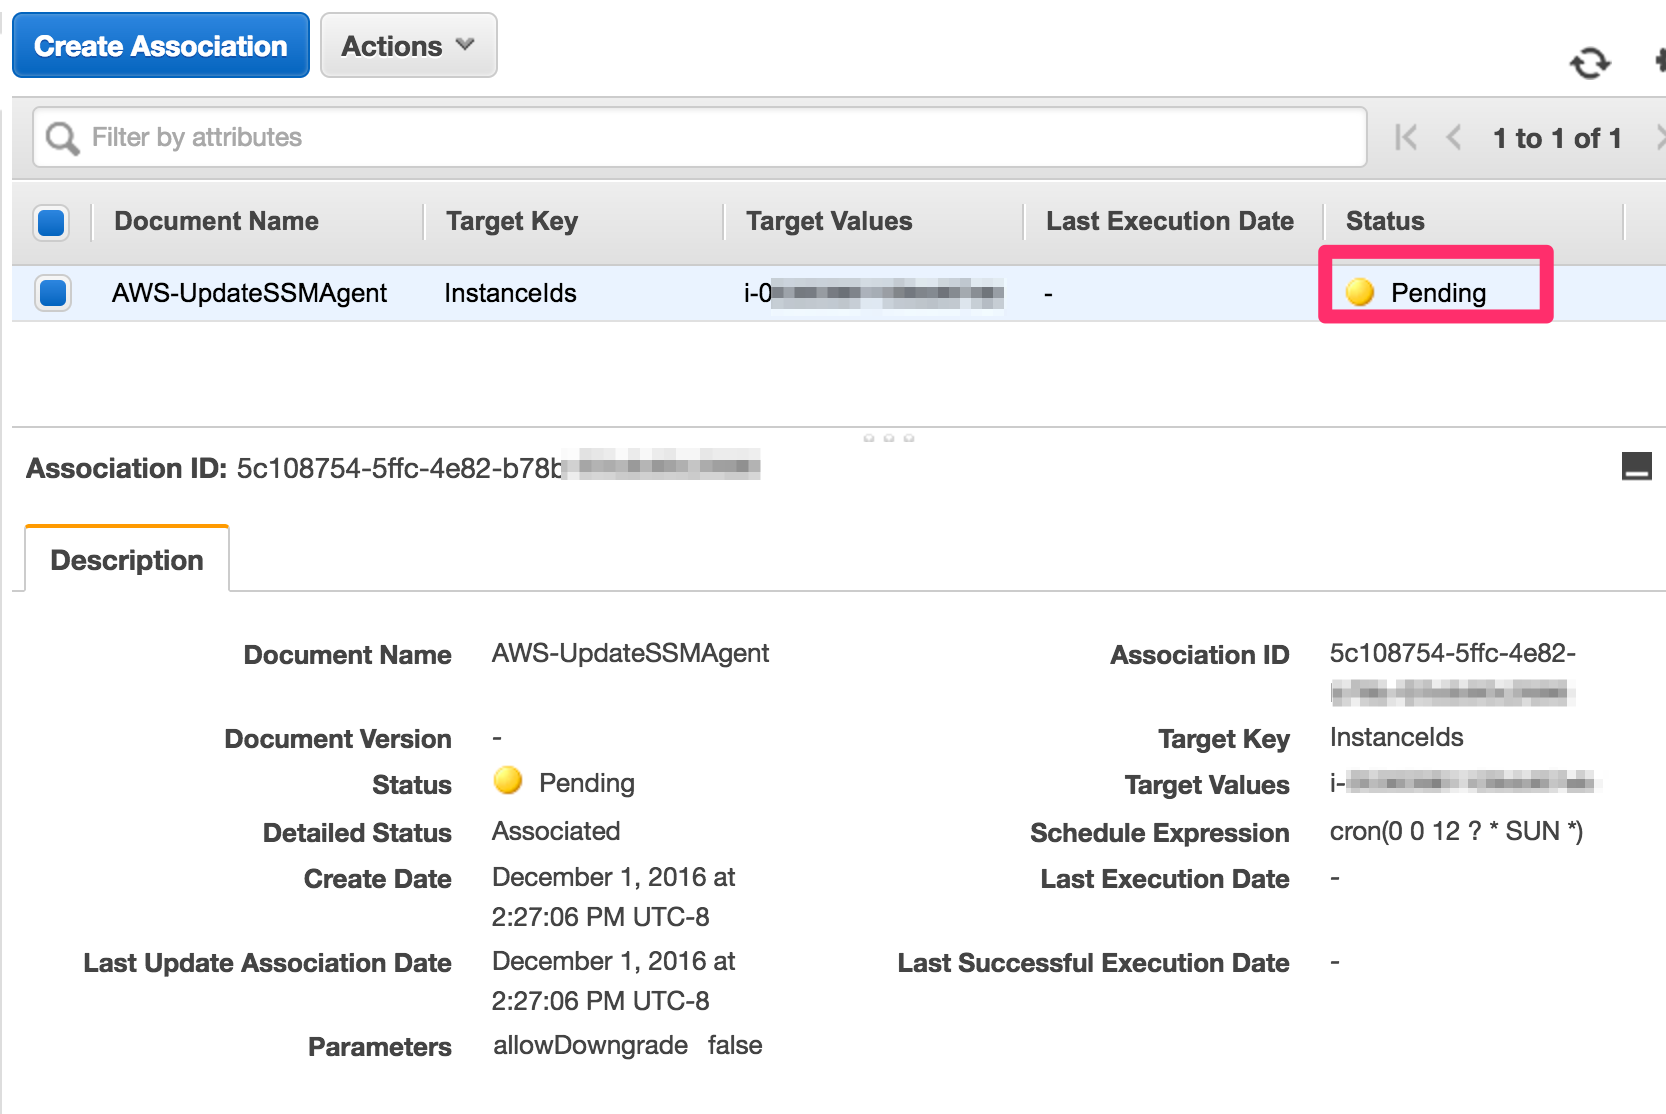Go to the next results page

point(1660,138)
